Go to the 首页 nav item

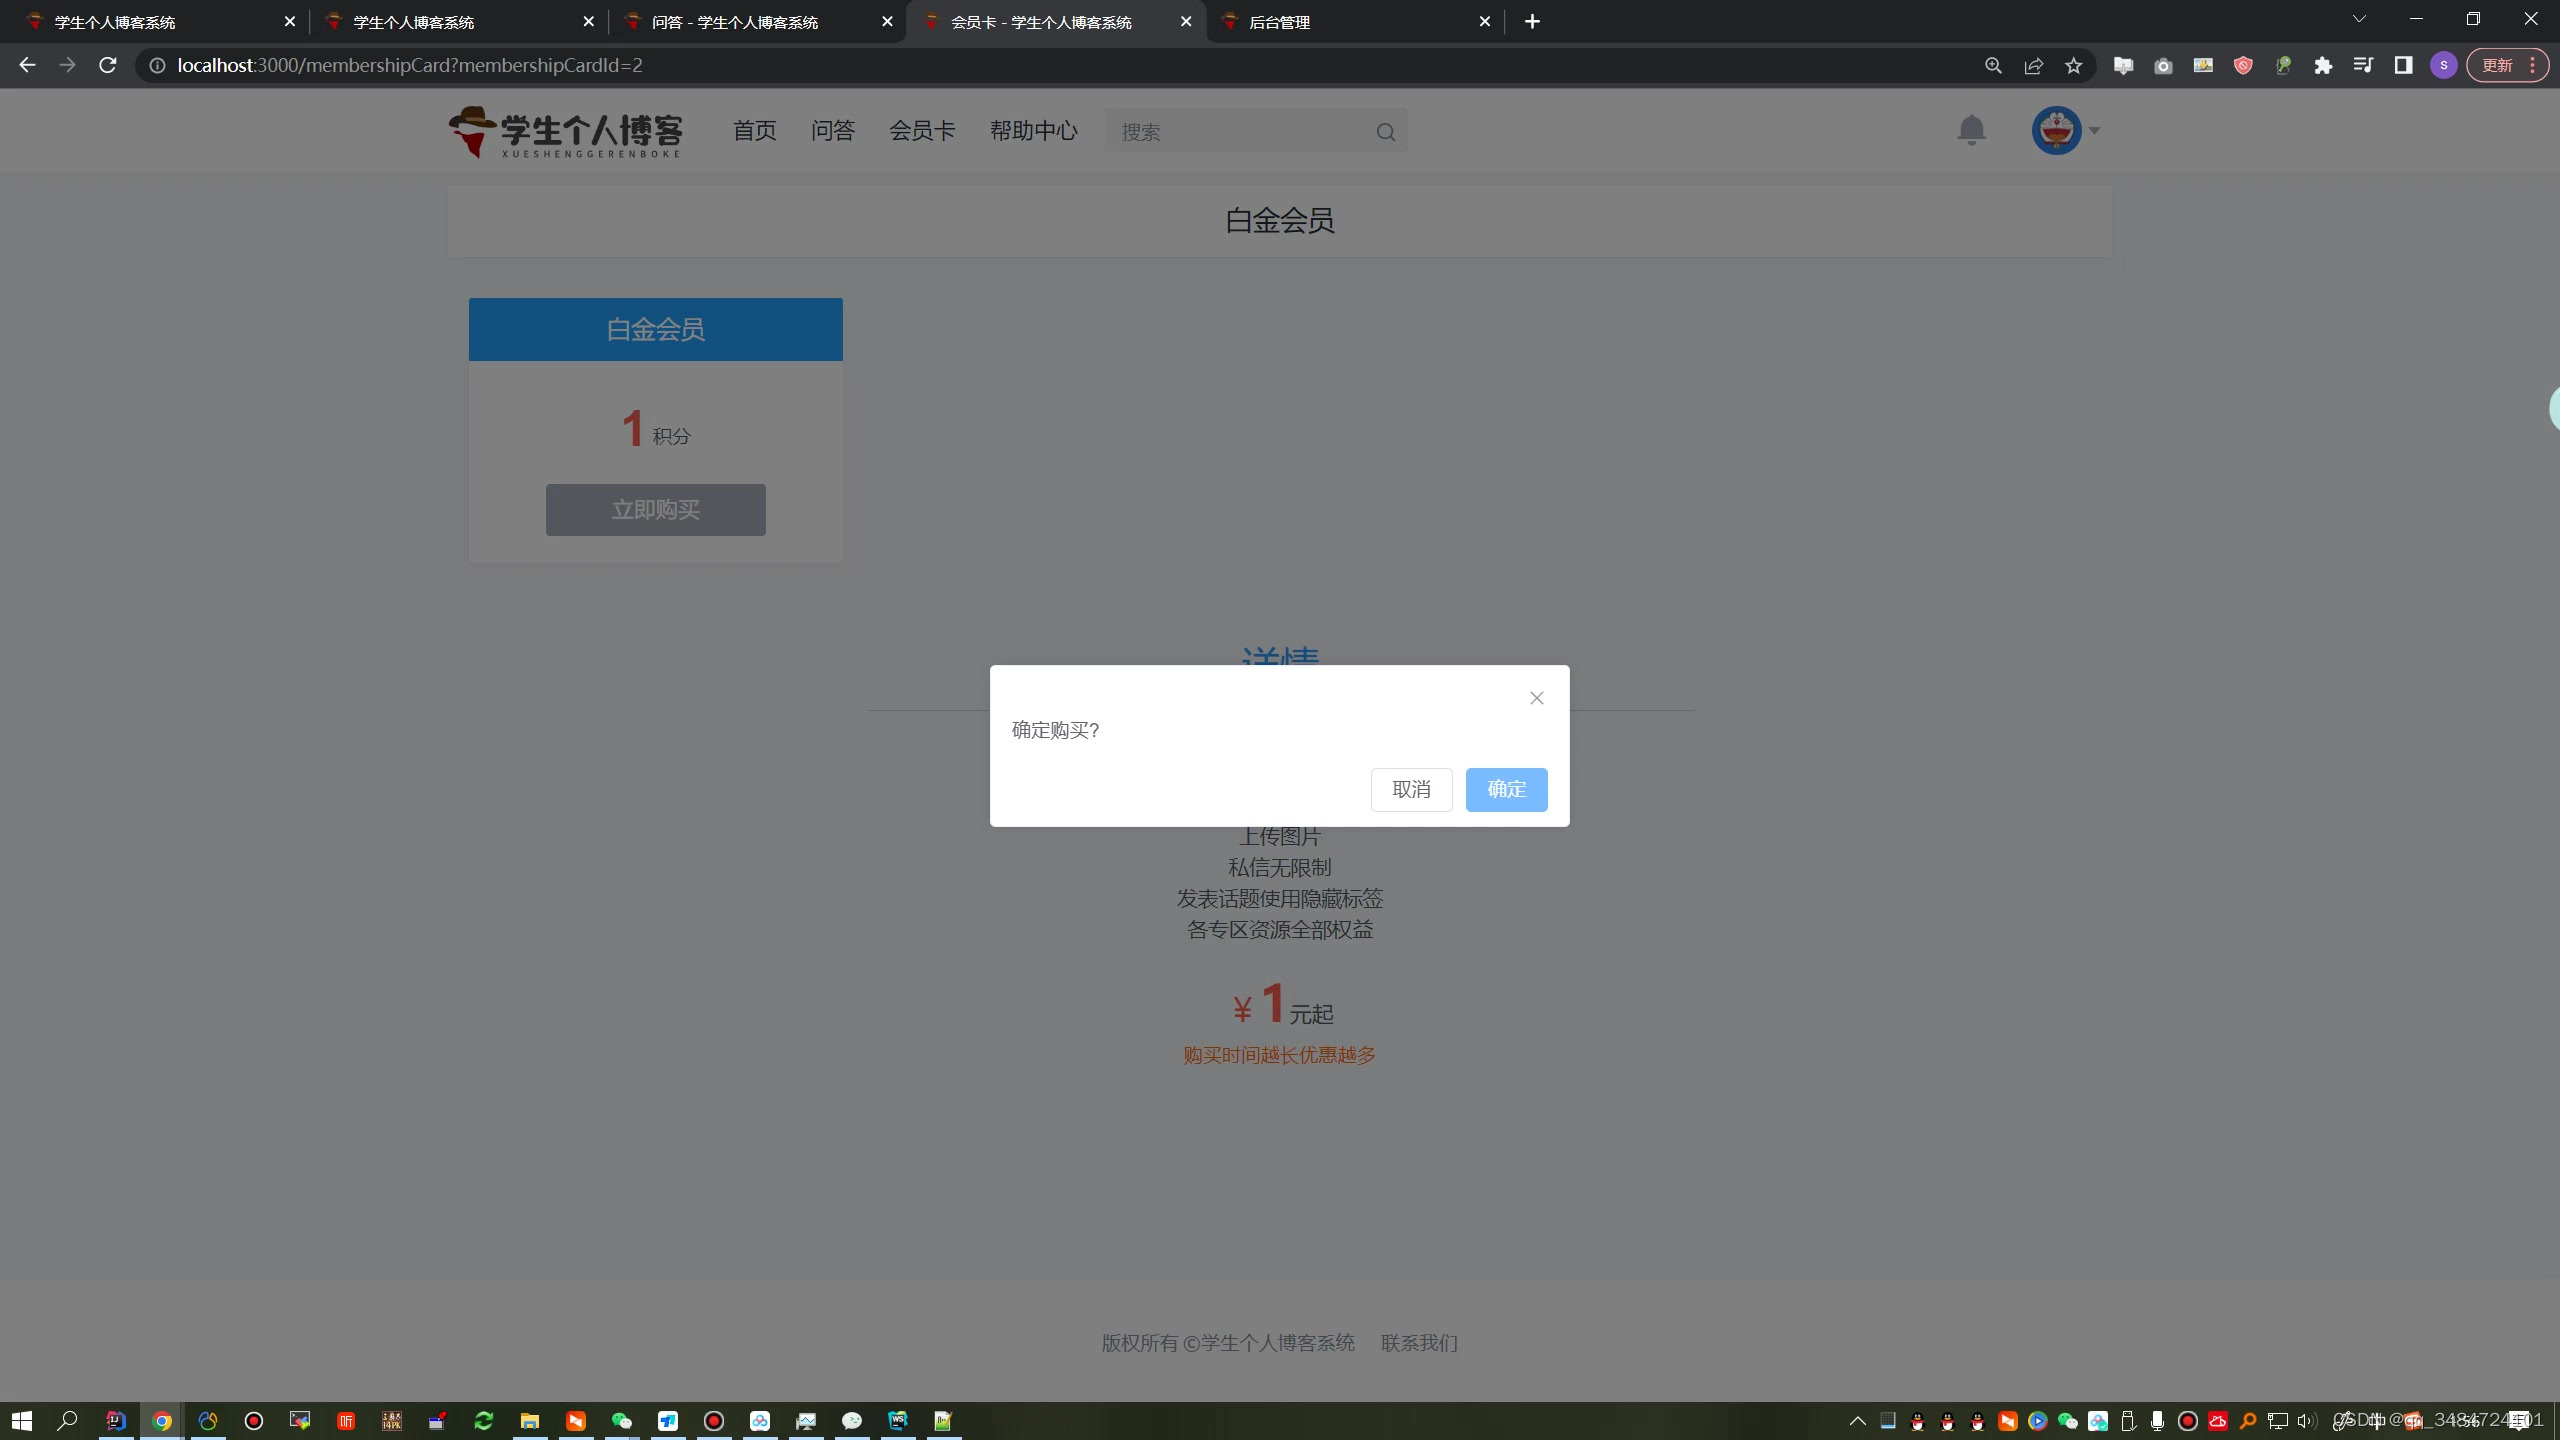coord(754,131)
